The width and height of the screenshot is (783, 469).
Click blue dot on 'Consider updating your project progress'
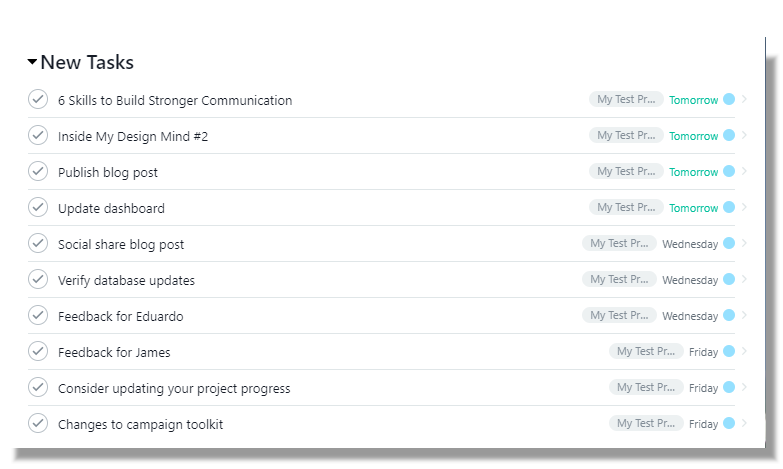[729, 387]
